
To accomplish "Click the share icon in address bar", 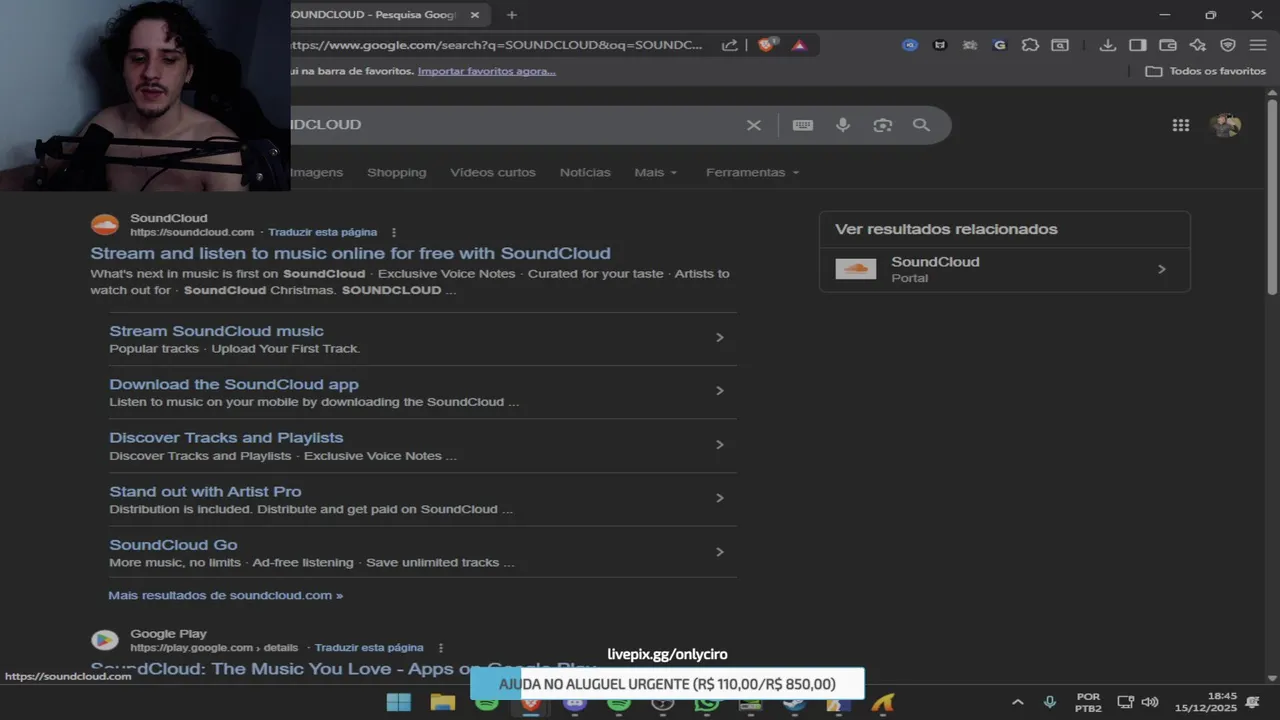I will pos(730,45).
